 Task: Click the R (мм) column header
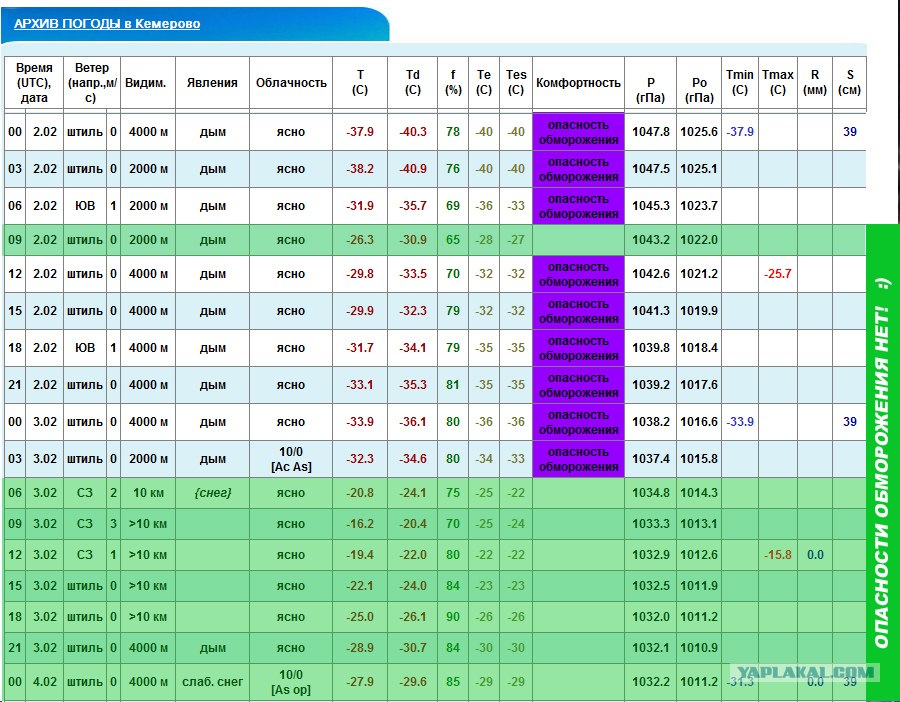(x=815, y=82)
